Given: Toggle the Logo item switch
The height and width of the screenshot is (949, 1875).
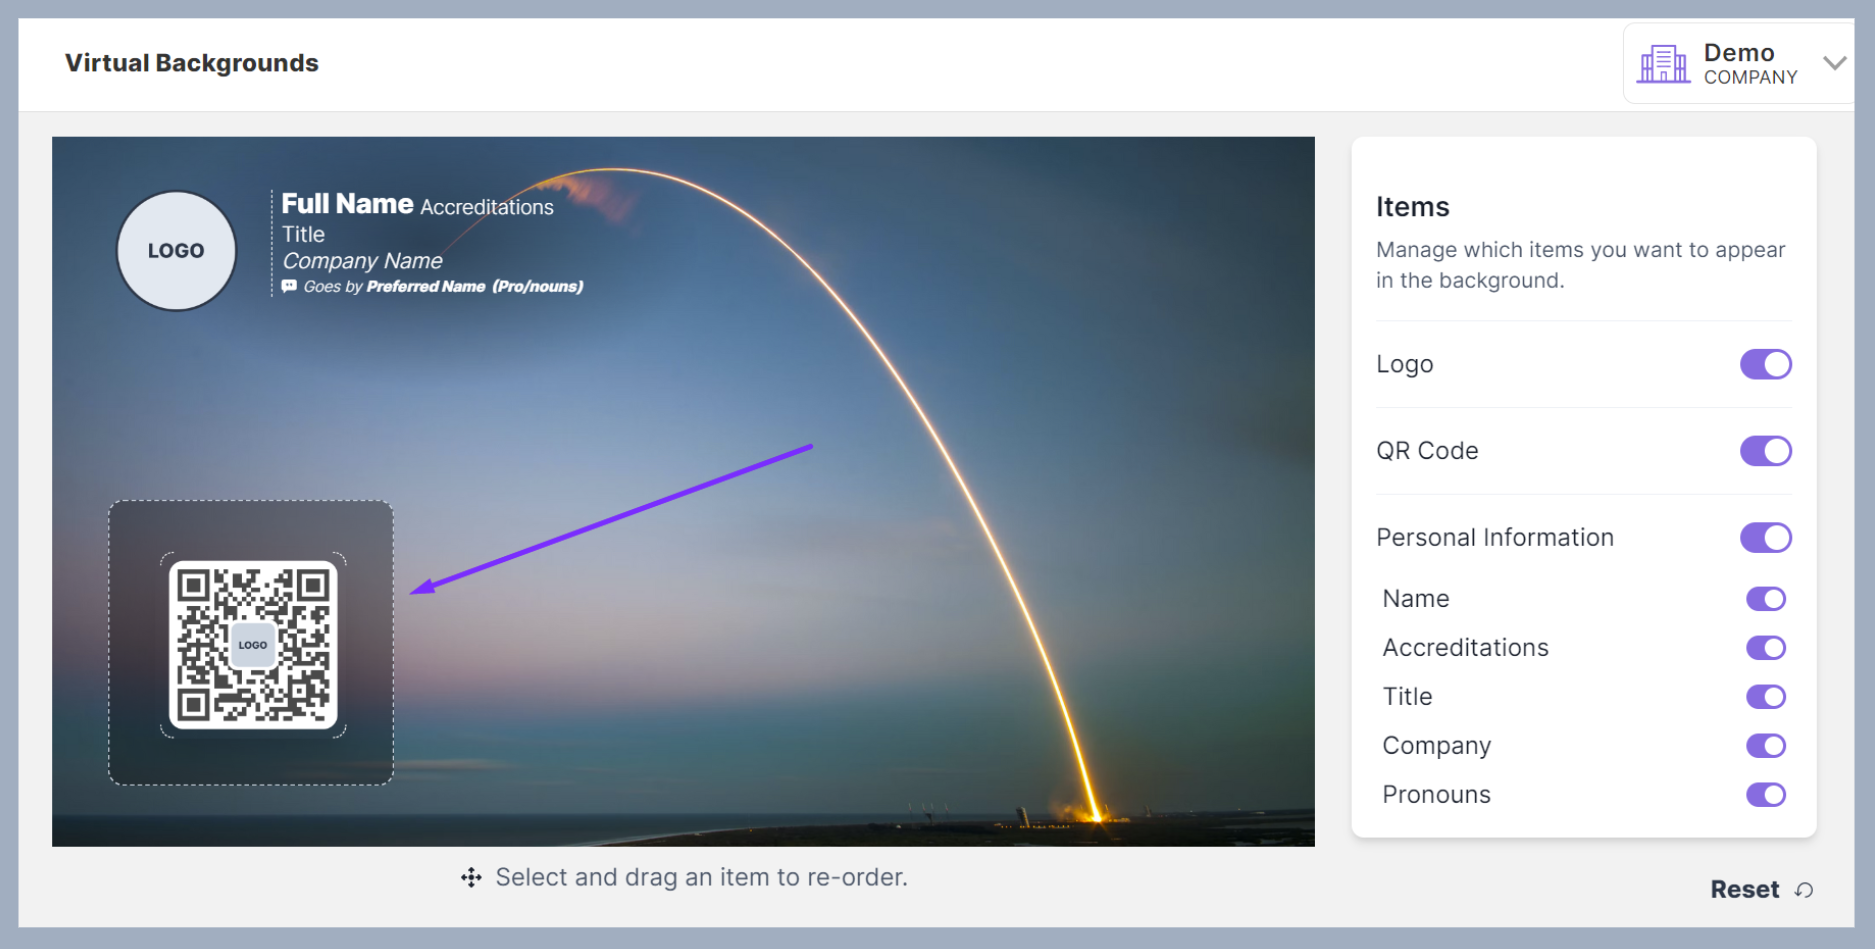Looking at the screenshot, I should click(1765, 364).
